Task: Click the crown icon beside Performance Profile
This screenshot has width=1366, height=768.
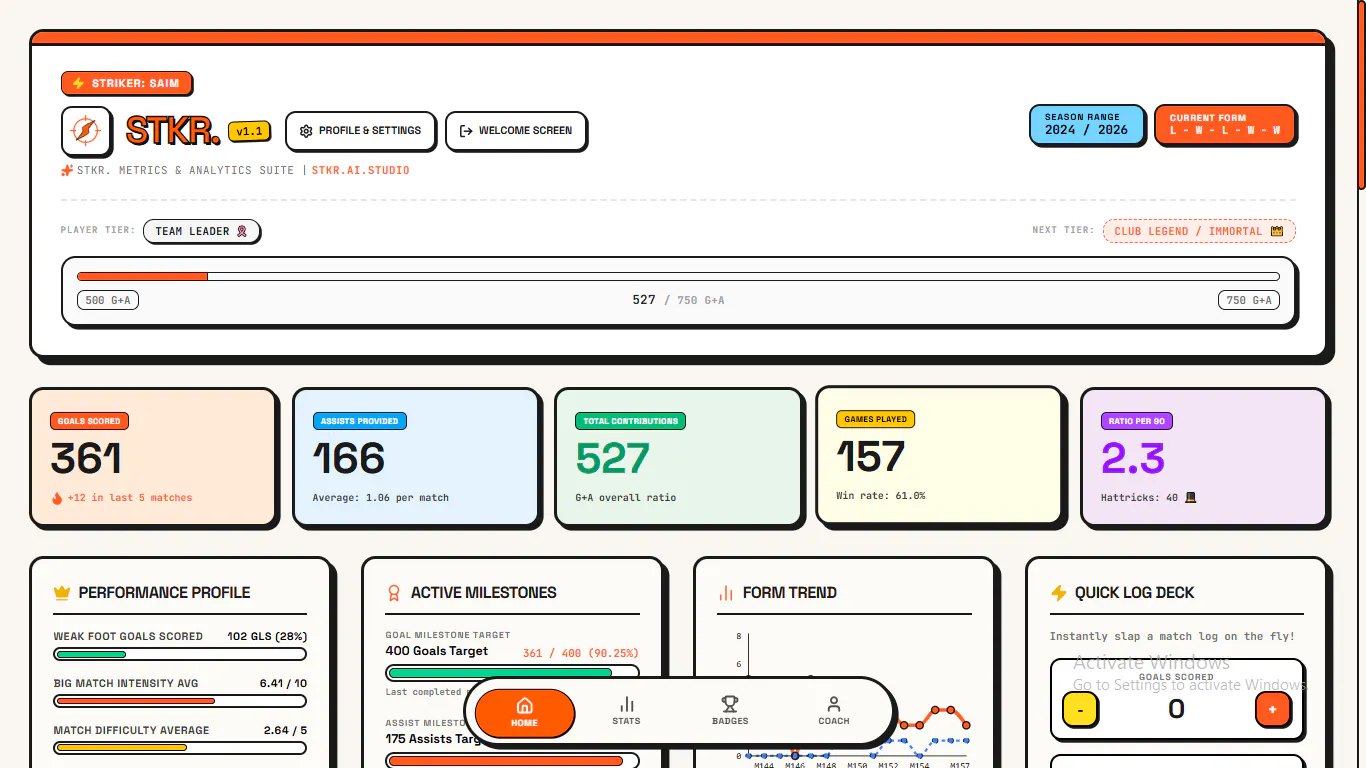Action: (62, 593)
